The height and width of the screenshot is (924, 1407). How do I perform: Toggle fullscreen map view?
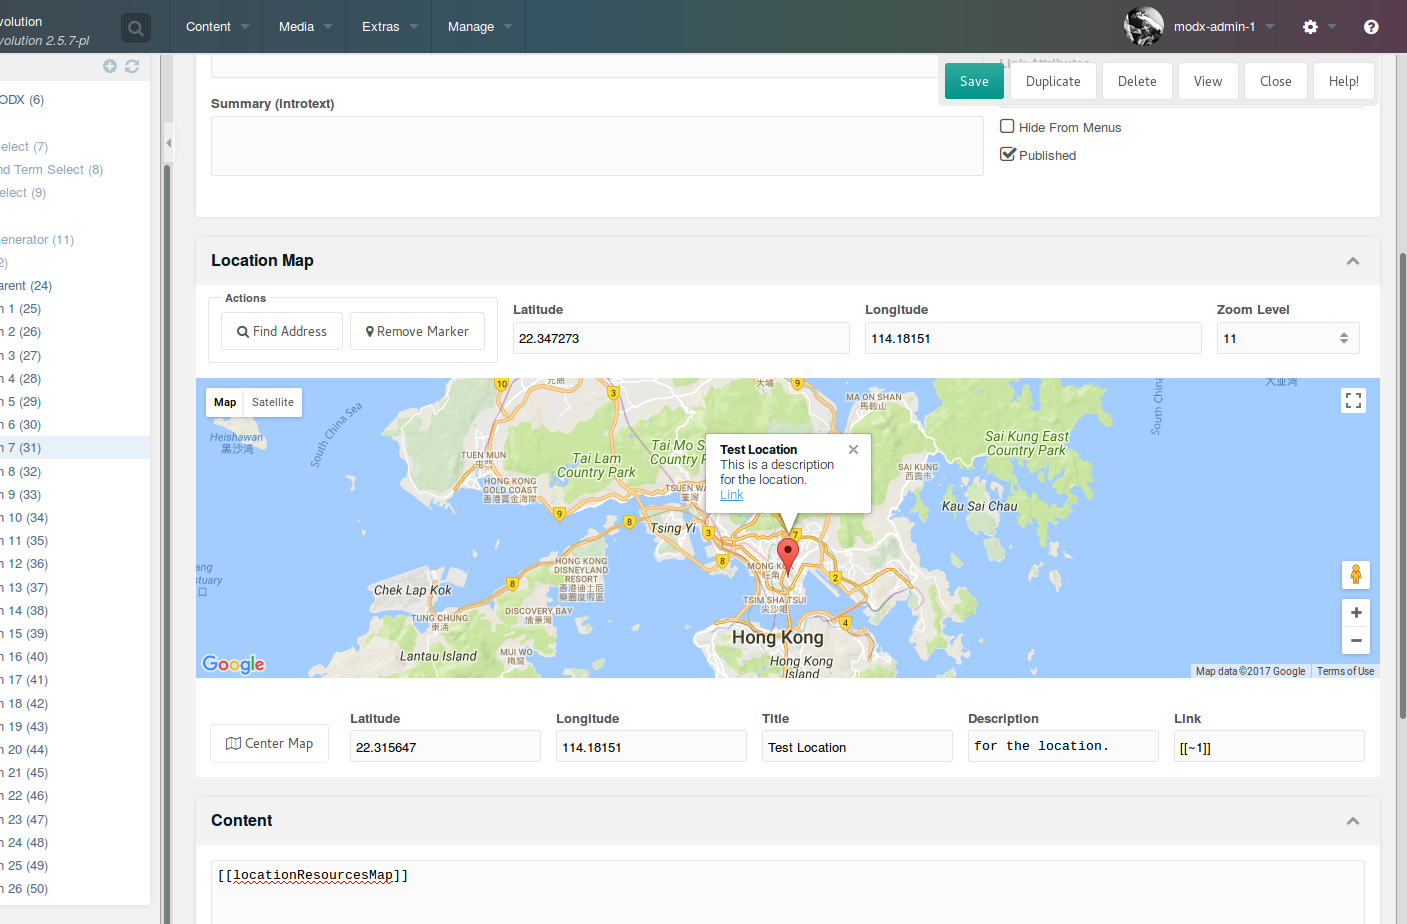tap(1354, 401)
